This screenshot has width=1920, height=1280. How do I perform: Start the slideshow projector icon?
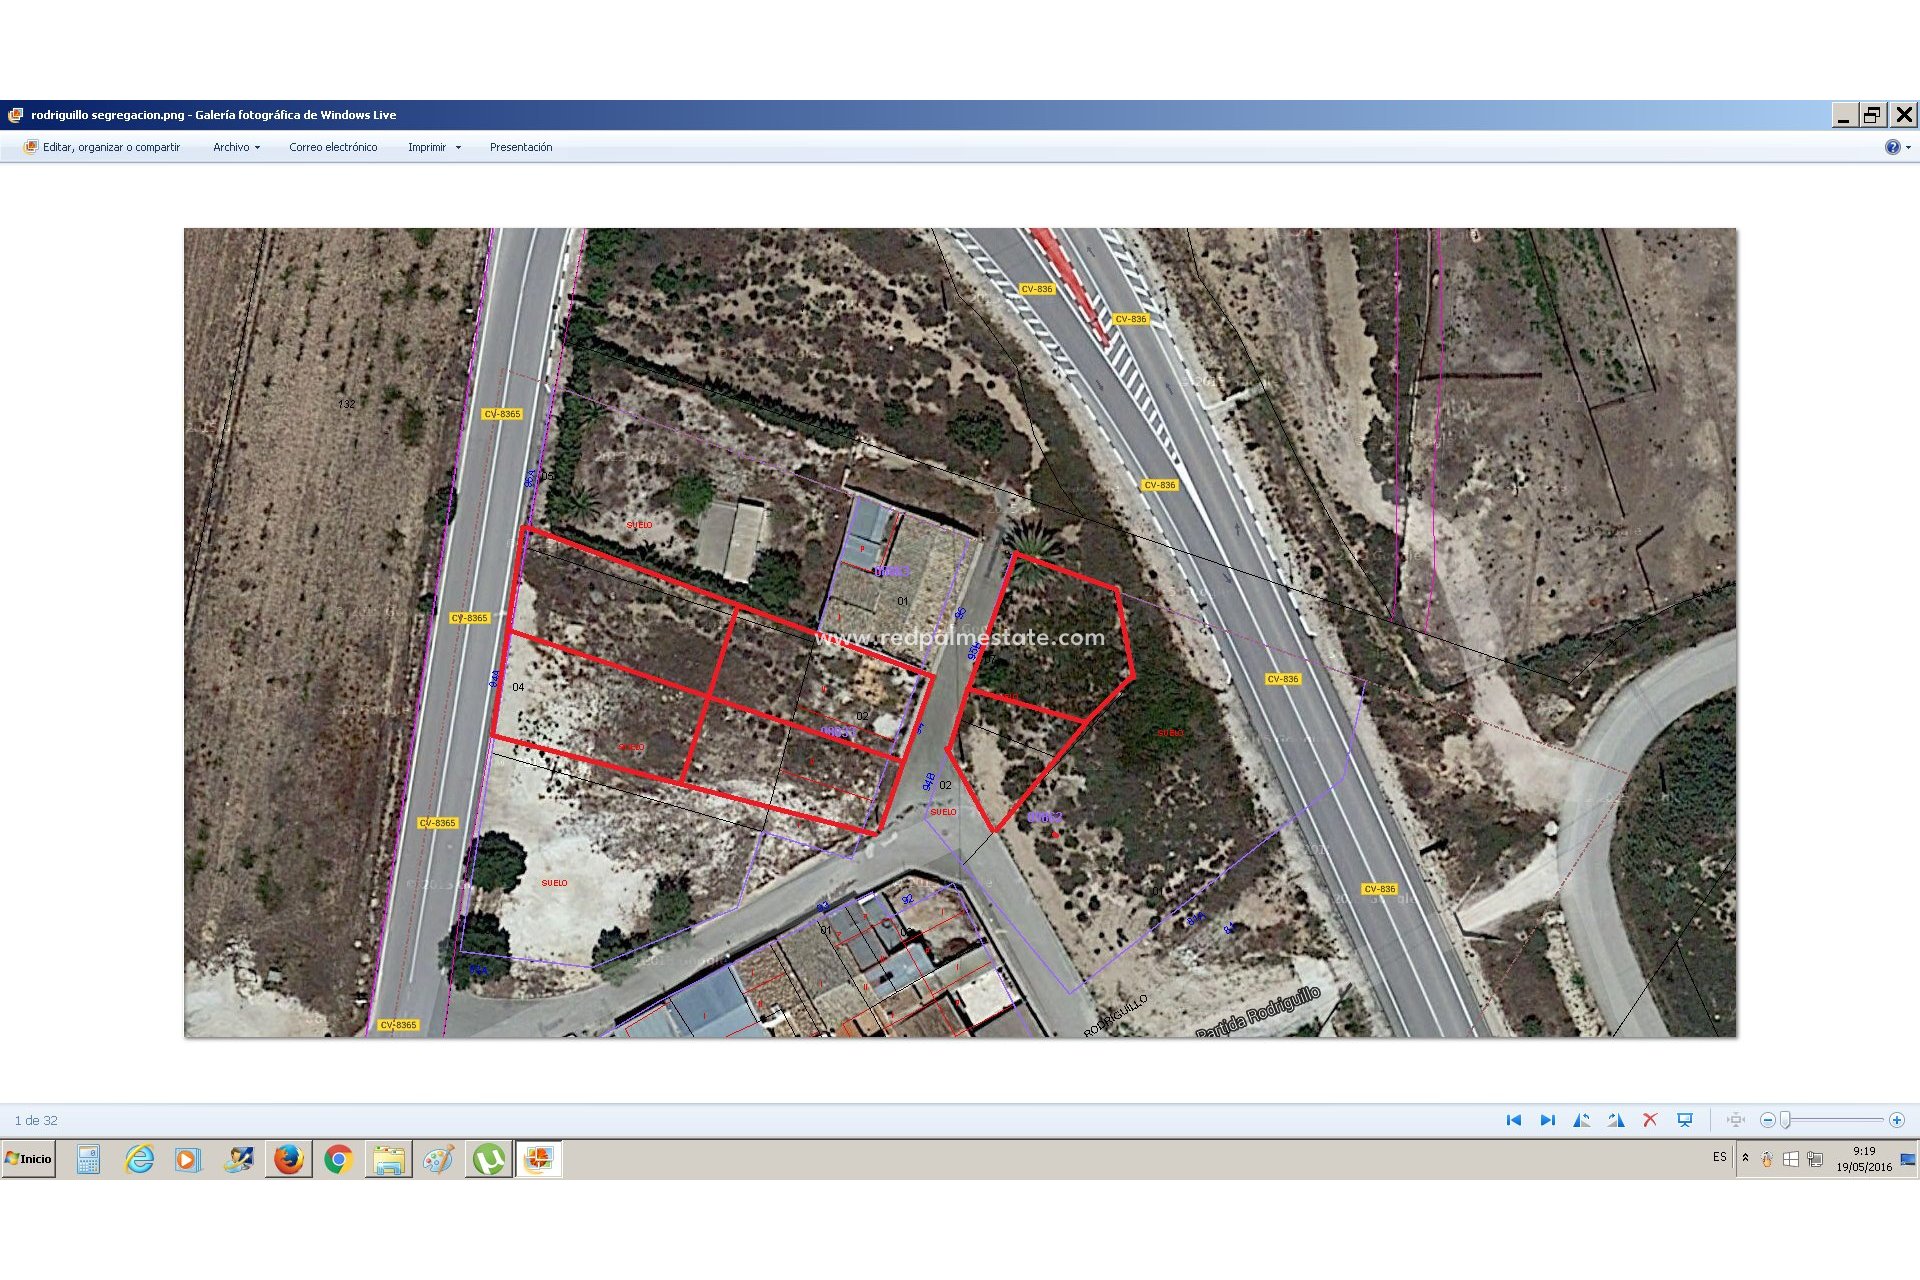[x=1685, y=1120]
